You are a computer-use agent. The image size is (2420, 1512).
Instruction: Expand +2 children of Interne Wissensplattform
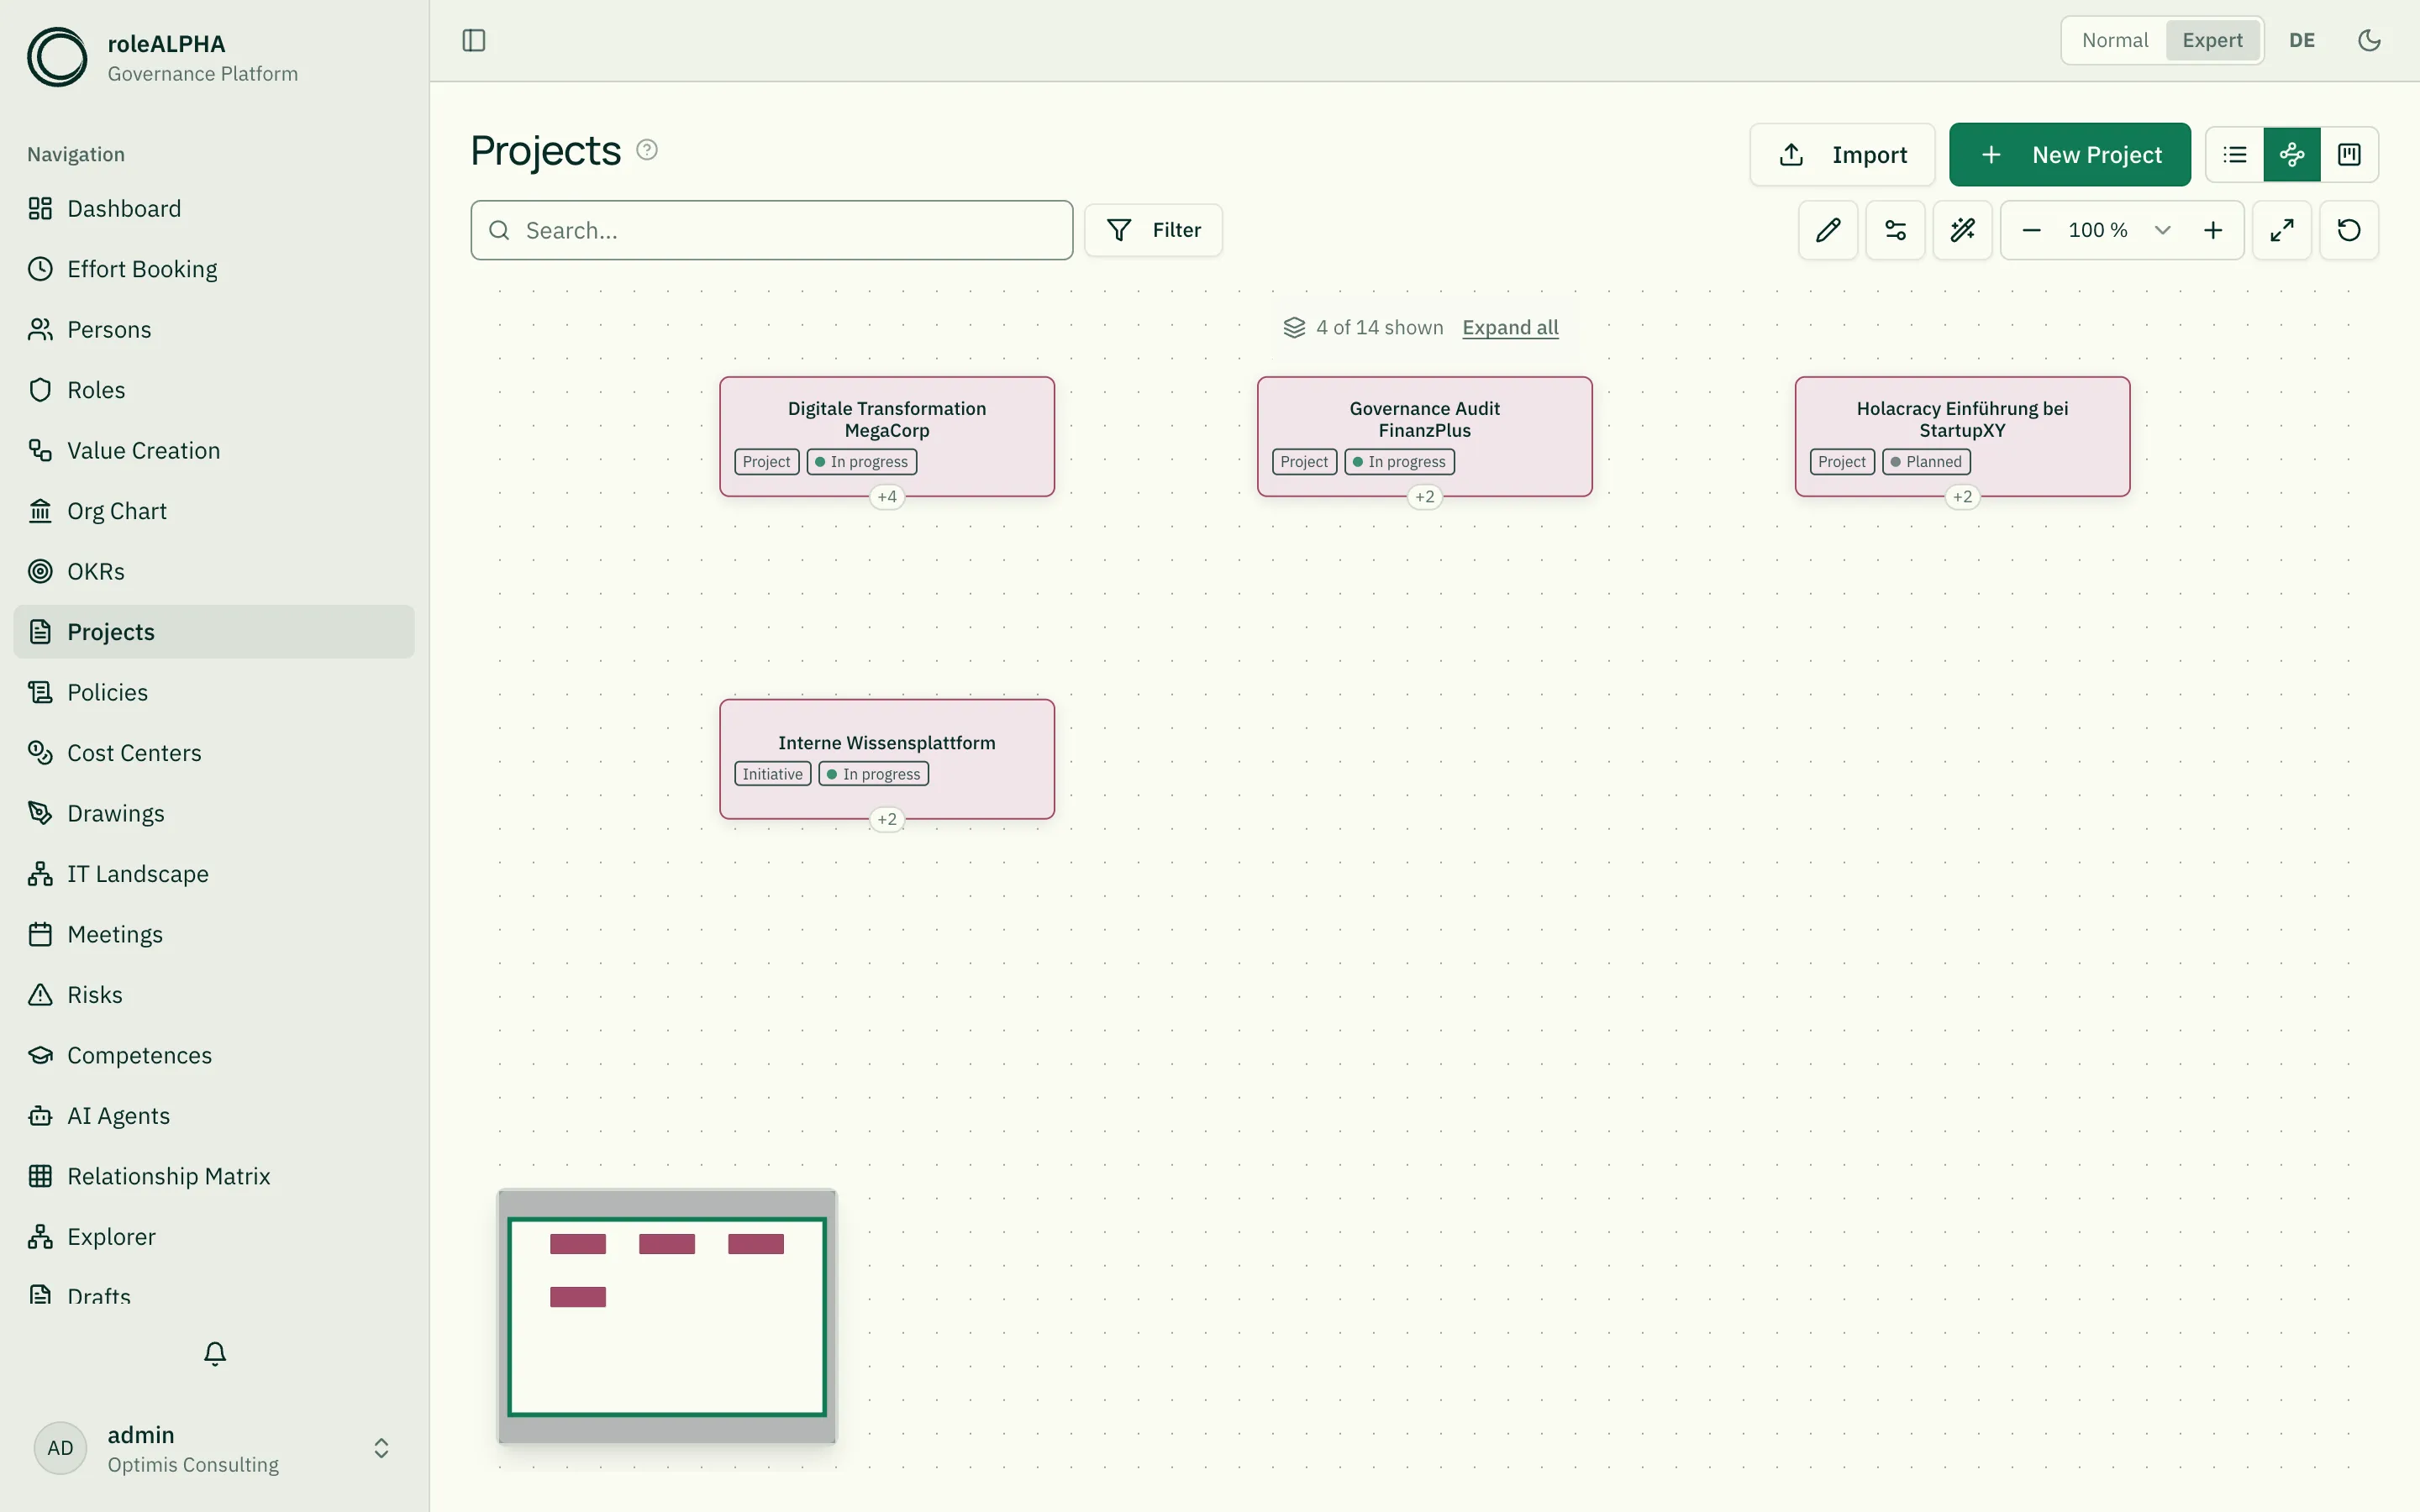click(887, 820)
